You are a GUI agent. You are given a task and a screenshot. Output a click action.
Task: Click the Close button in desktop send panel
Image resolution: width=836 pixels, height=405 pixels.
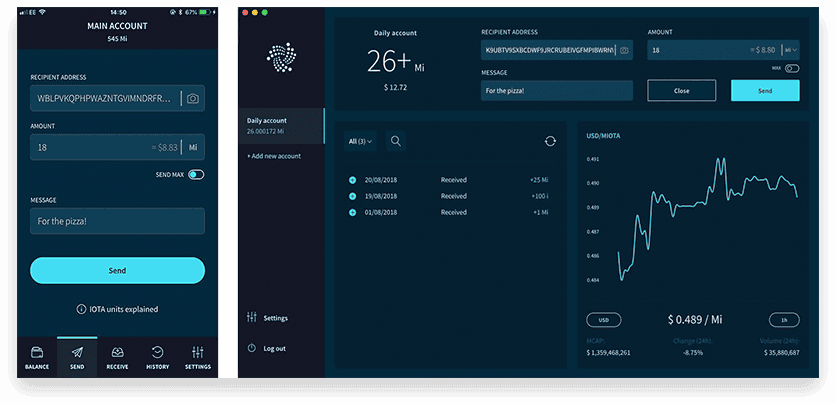(x=681, y=91)
